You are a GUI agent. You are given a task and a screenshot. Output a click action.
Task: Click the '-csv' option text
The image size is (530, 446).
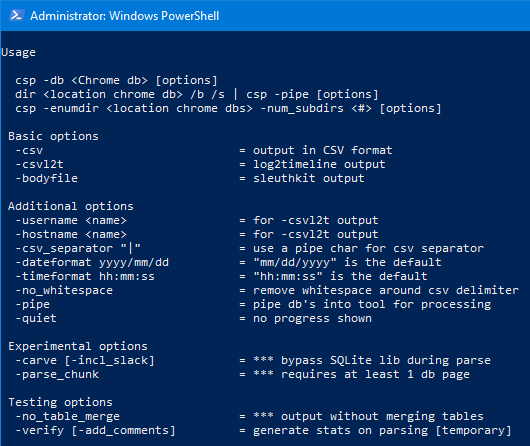[29, 150]
